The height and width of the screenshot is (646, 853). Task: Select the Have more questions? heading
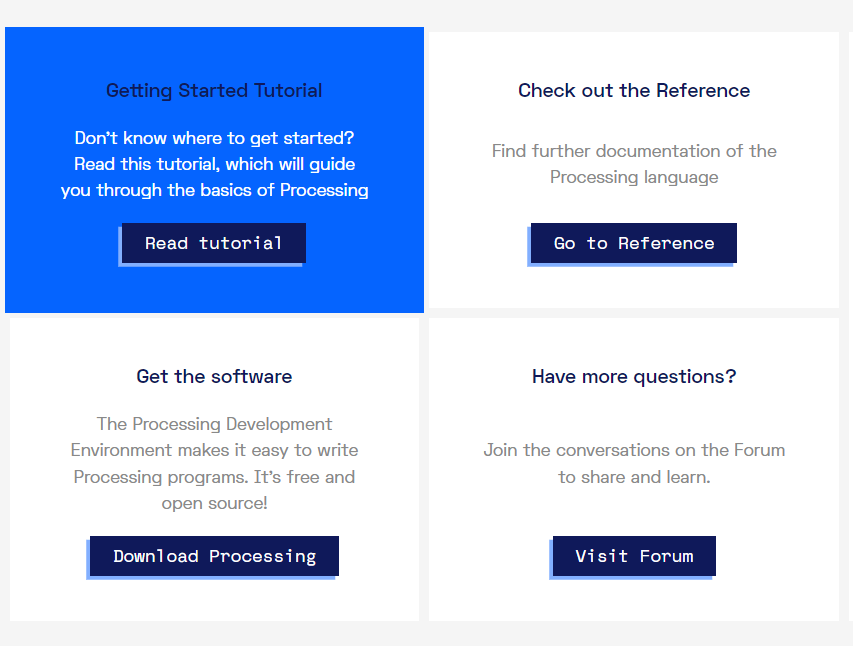click(633, 377)
